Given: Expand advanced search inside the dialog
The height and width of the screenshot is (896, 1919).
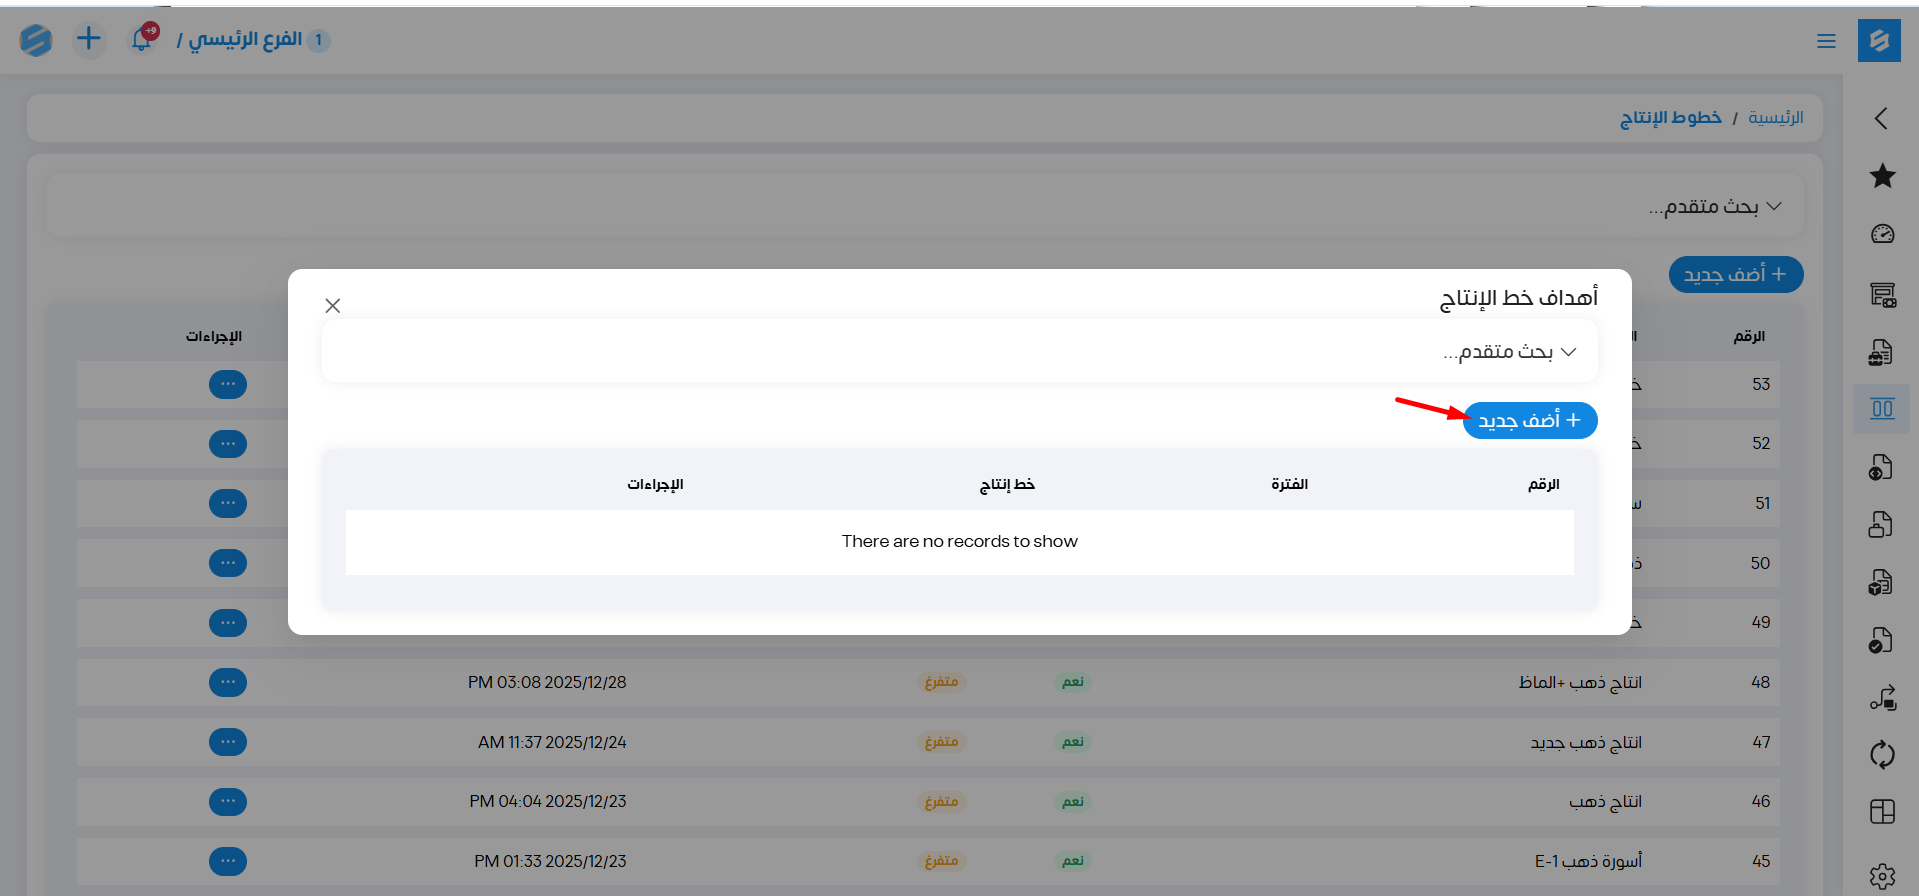Looking at the screenshot, I should [1510, 352].
